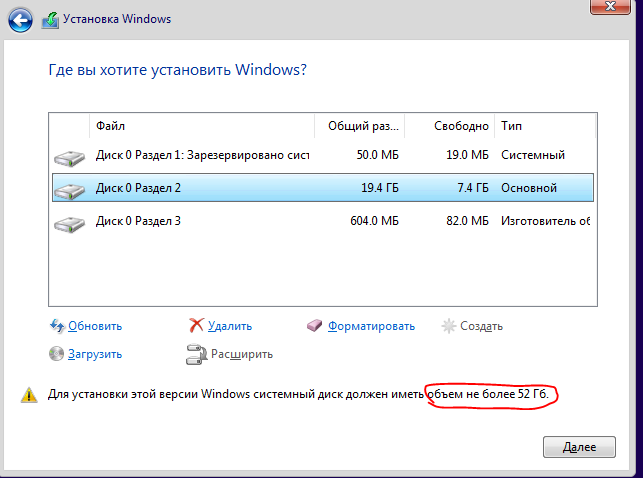The width and height of the screenshot is (643, 478).
Task: Click the drive icon for Диск 0 Раздел 2
Action: click(x=69, y=191)
